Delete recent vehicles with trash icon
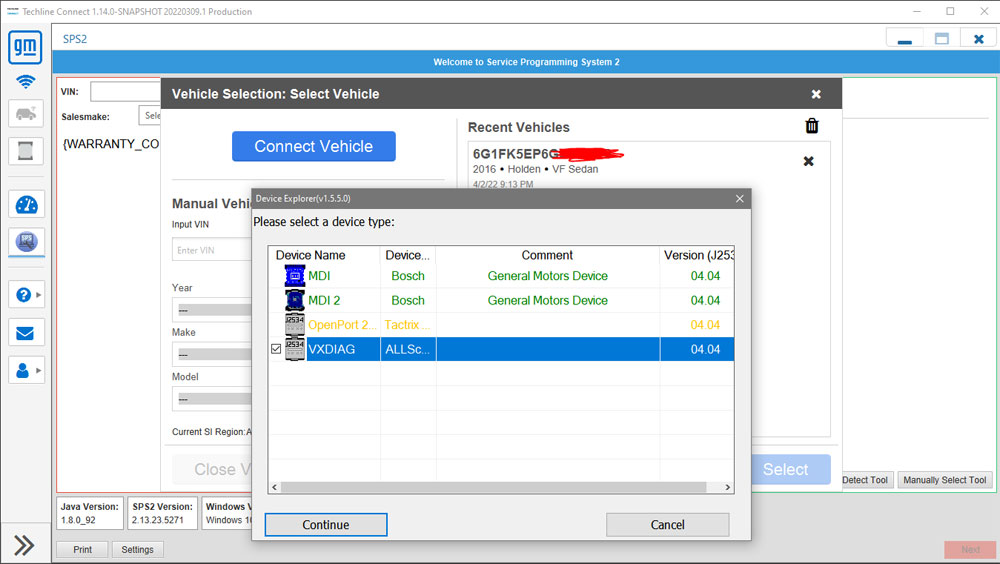Image resolution: width=1000 pixels, height=564 pixels. pos(812,126)
